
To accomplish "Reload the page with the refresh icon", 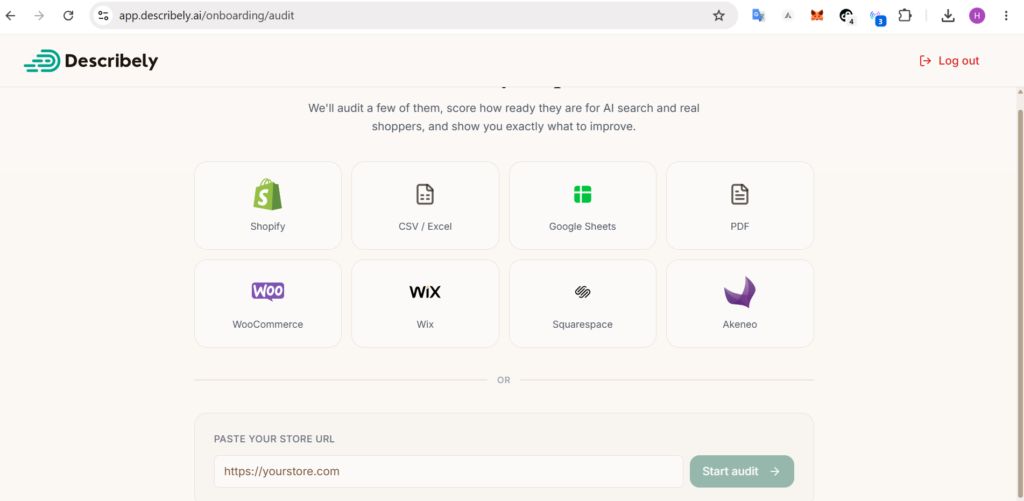I will point(68,16).
